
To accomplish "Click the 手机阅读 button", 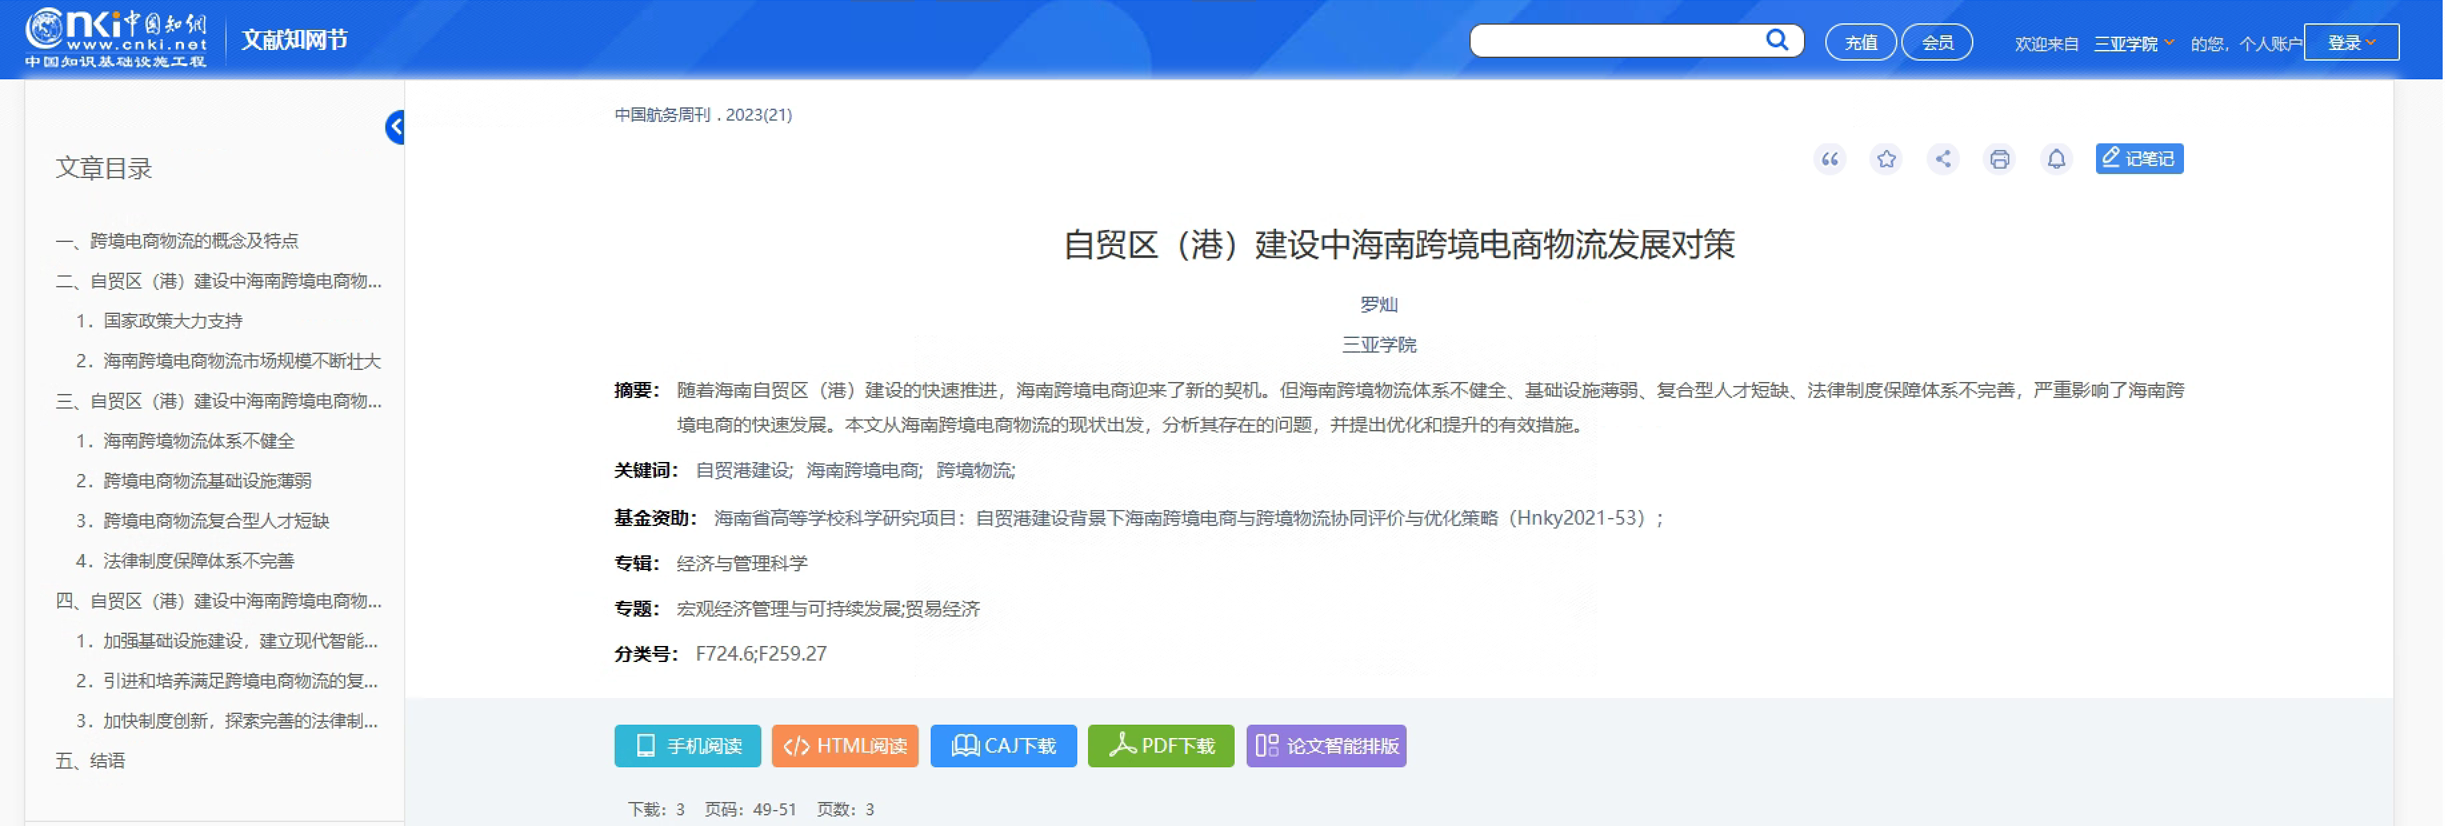I will [x=687, y=746].
